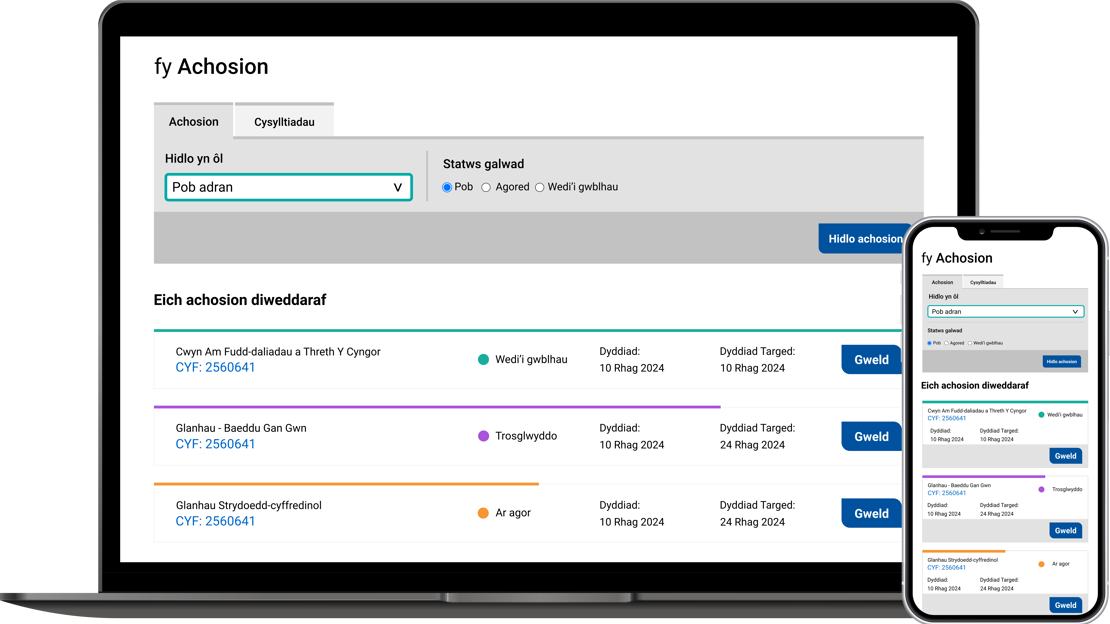Select the Pob radio button on laptop
The width and height of the screenshot is (1110, 624).
(x=447, y=187)
